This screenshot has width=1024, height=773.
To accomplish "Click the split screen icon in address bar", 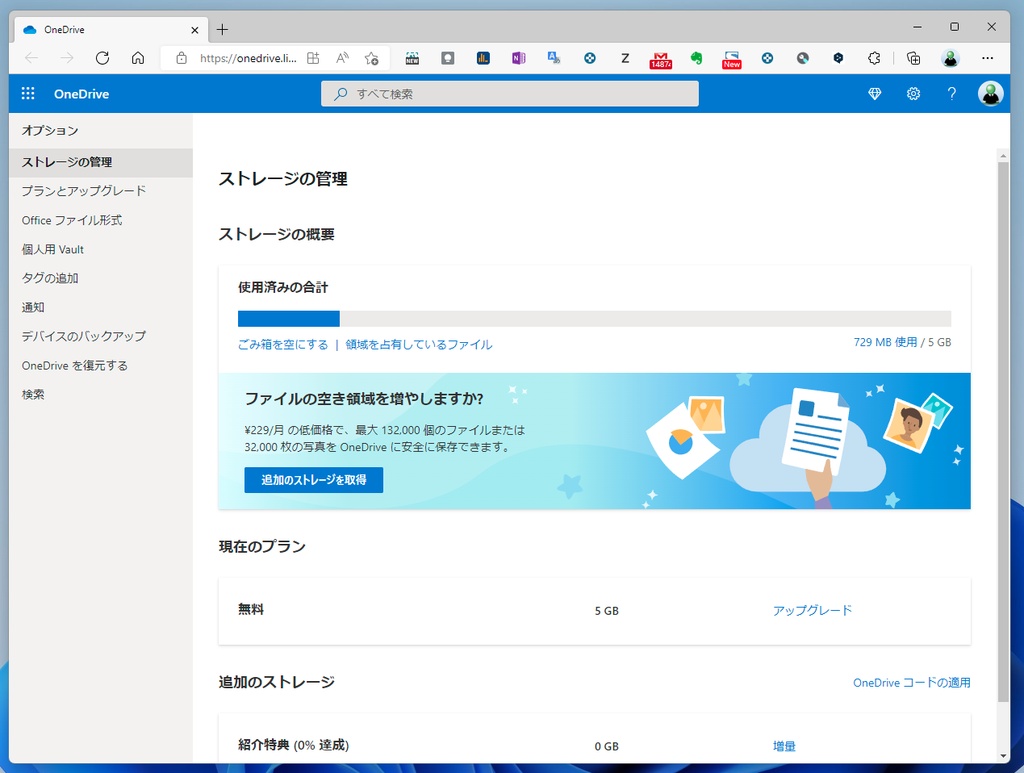I will [313, 58].
